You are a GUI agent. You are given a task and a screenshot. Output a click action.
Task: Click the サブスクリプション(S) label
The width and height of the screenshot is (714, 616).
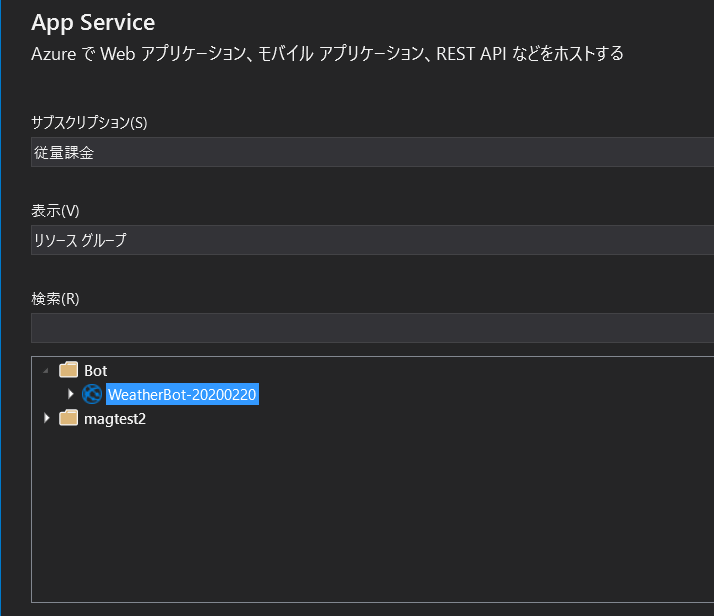coord(89,122)
